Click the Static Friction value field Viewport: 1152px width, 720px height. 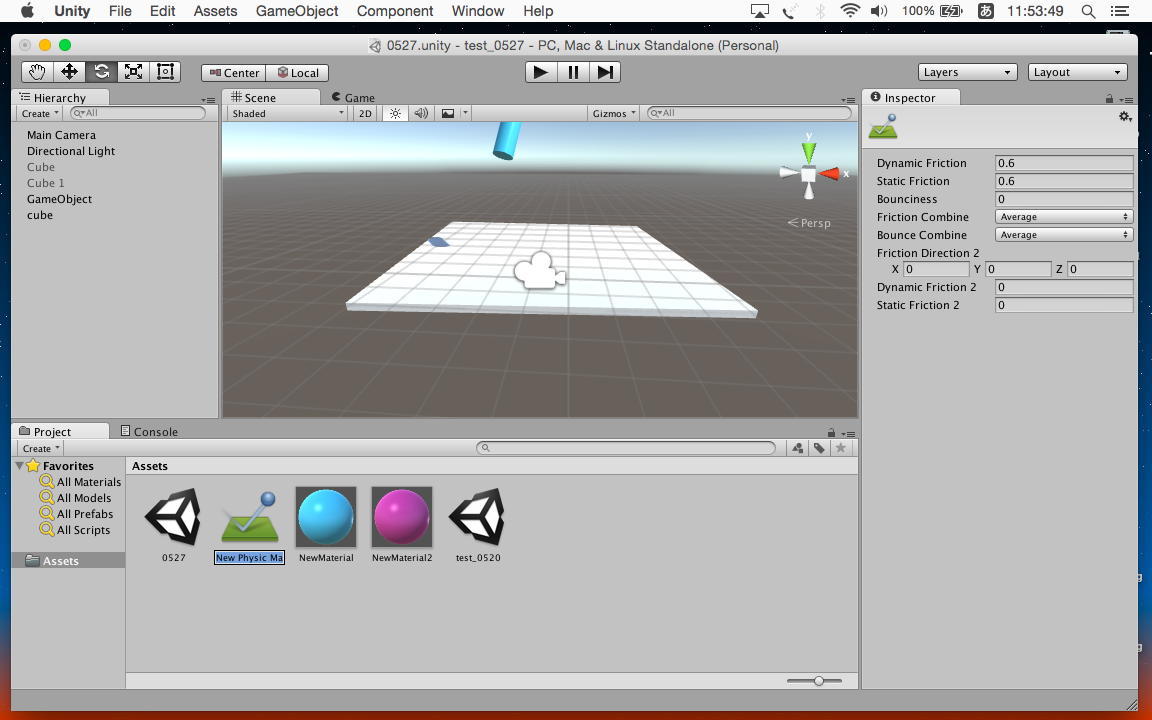pos(1064,181)
